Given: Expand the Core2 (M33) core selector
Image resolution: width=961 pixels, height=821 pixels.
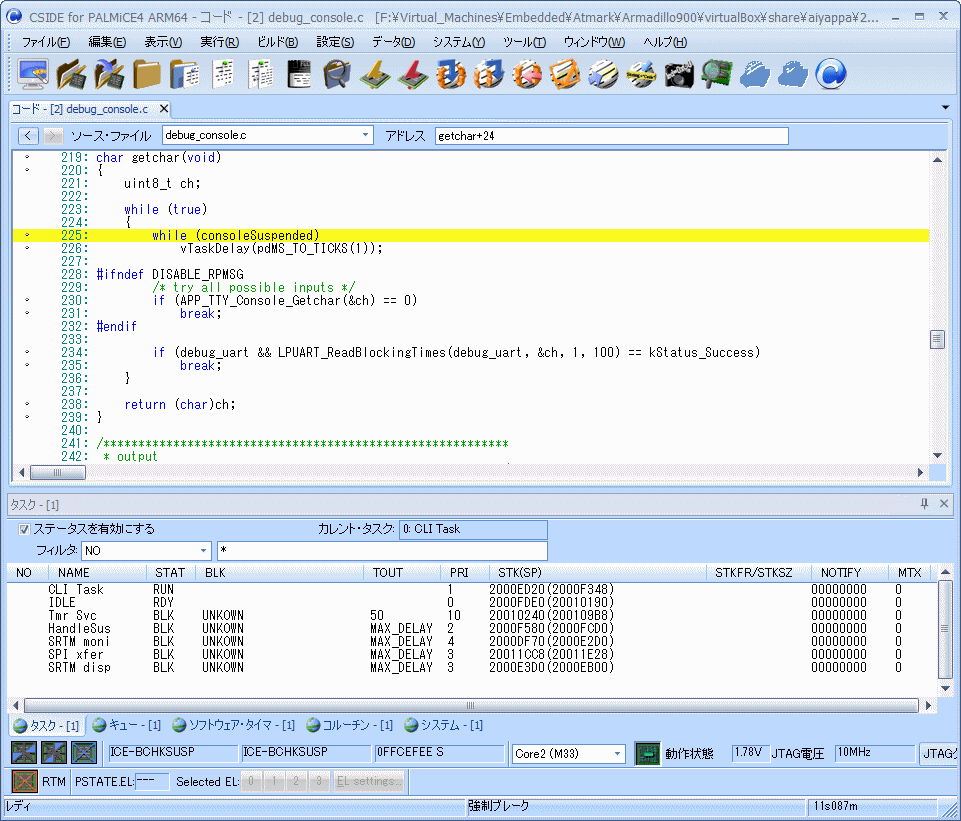Looking at the screenshot, I should [x=617, y=753].
